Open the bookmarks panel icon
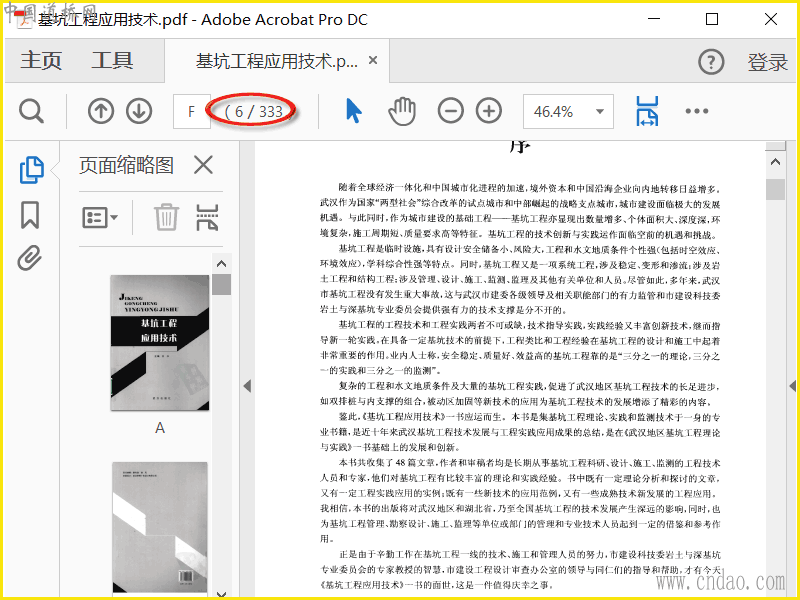The height and width of the screenshot is (600, 800). [x=30, y=215]
